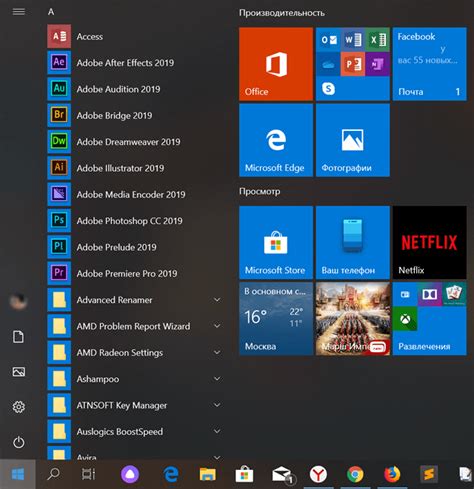Open OneNote from the tile group
This screenshot has height=489, width=474.
(x=377, y=64)
